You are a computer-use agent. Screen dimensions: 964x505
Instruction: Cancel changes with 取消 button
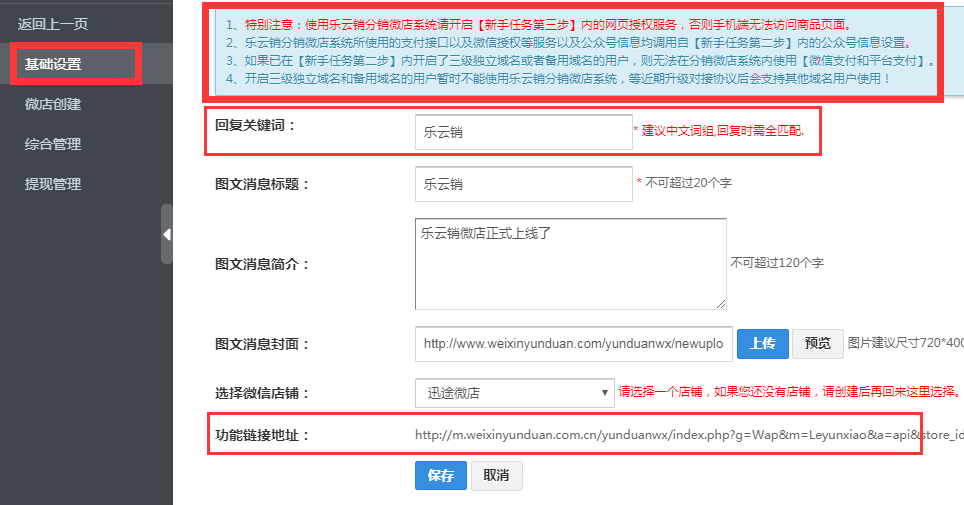496,476
